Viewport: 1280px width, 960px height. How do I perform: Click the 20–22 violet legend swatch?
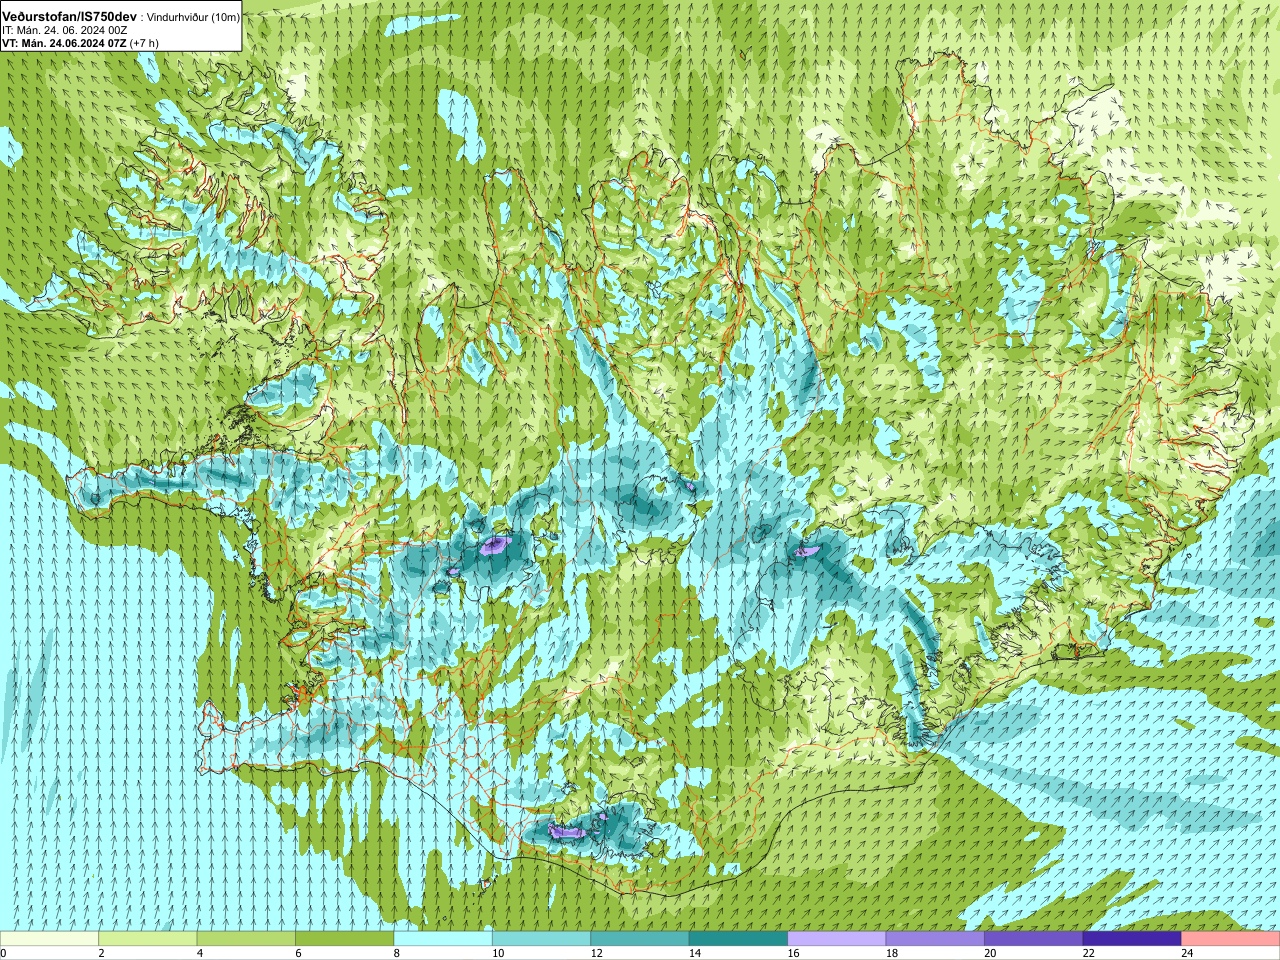1034,939
